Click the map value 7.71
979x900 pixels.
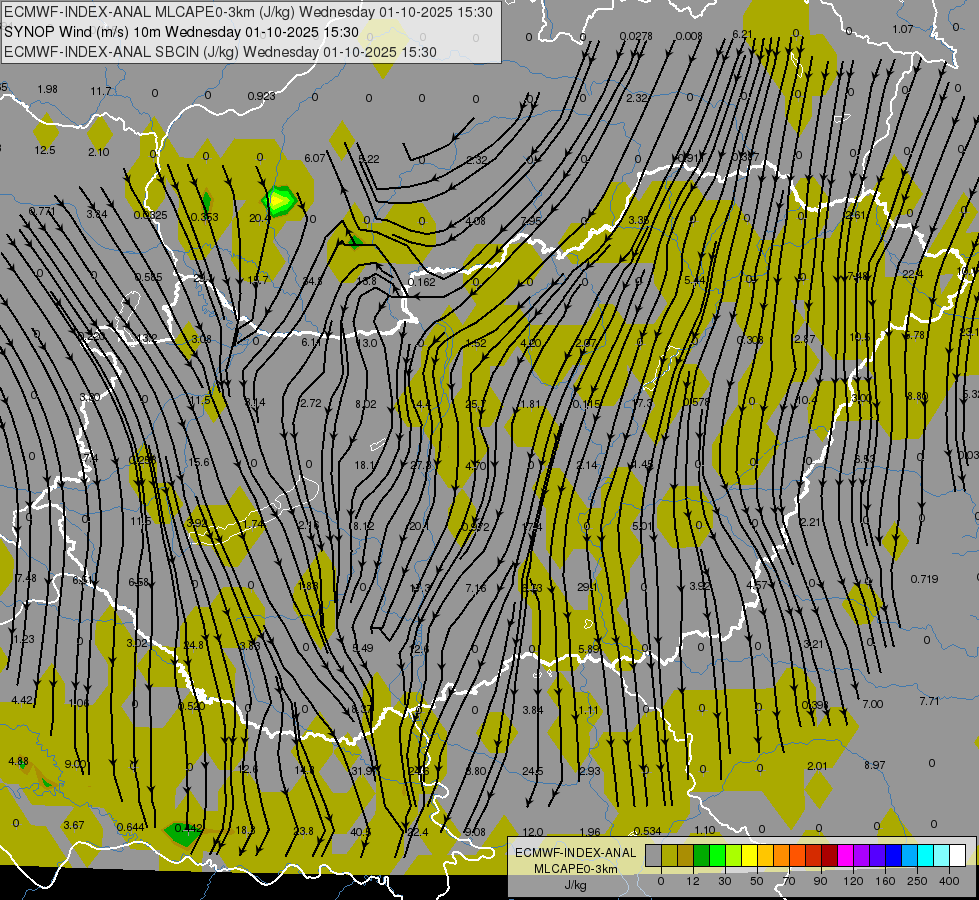[929, 701]
